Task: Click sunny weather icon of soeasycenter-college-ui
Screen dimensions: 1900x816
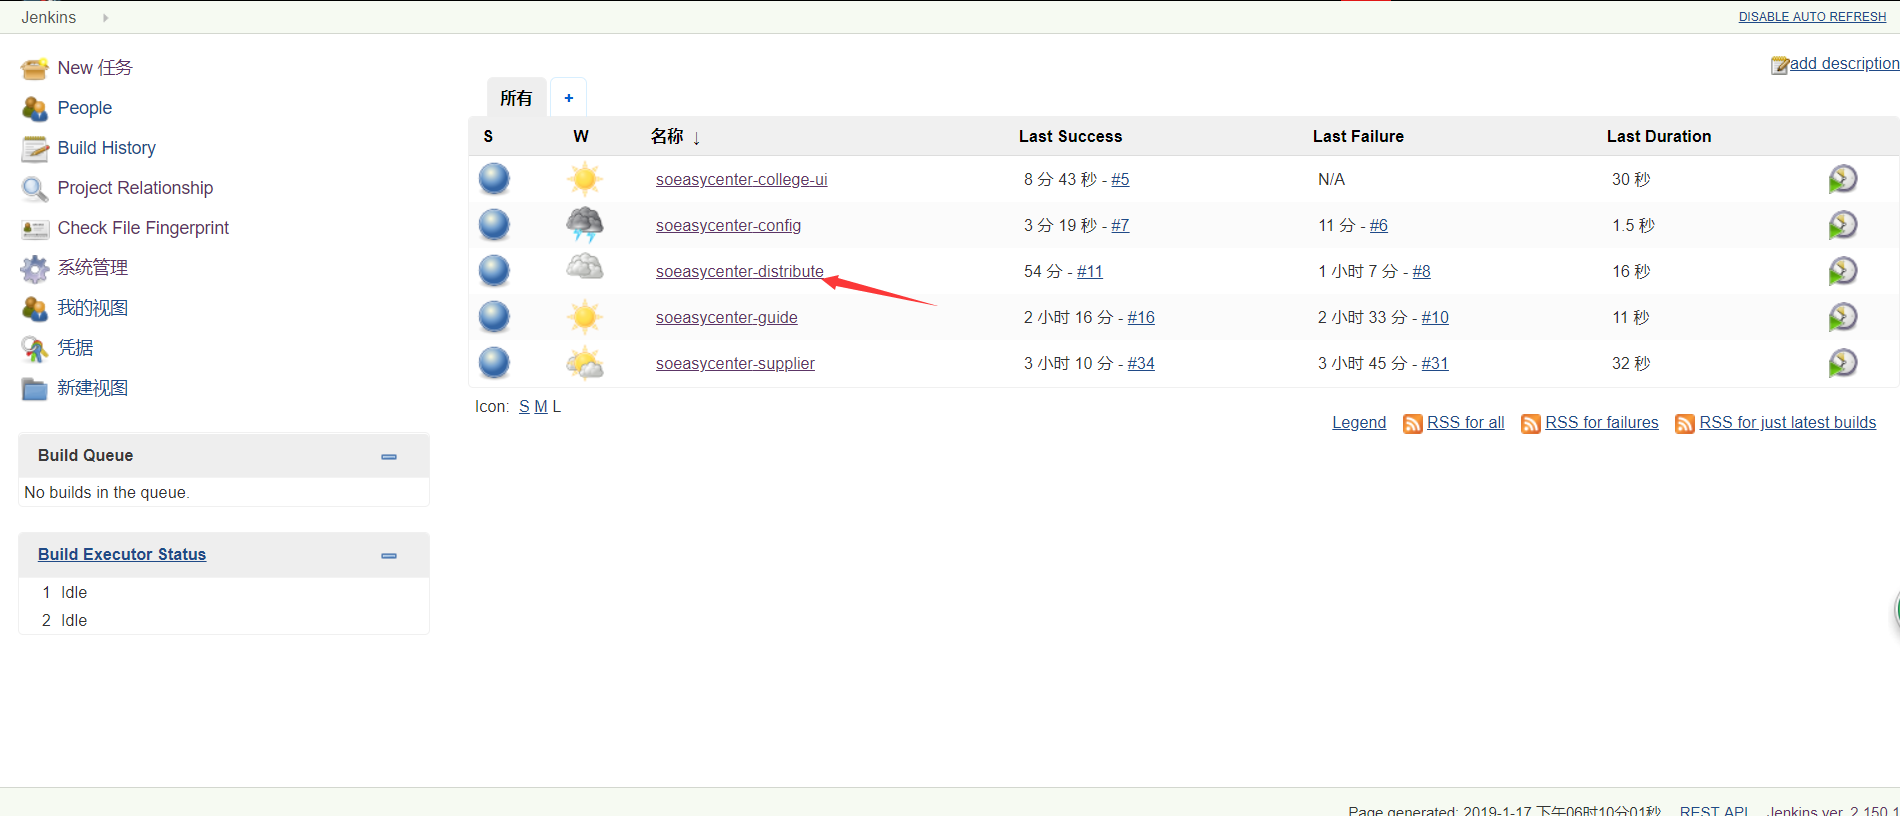Action: [585, 179]
